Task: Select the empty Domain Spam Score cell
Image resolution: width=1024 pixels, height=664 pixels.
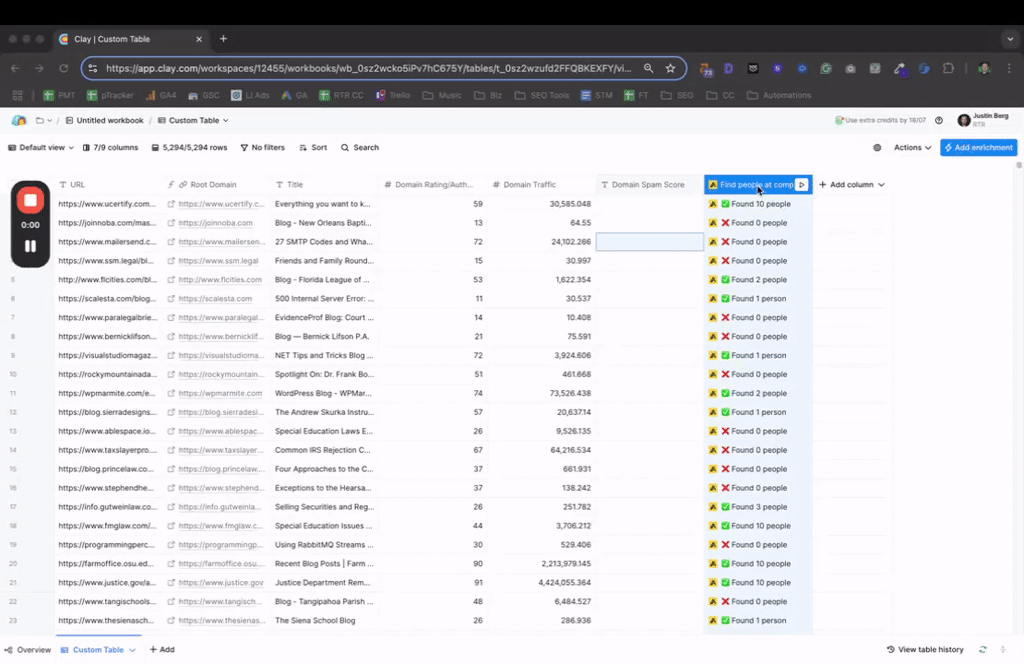Action: pos(650,242)
